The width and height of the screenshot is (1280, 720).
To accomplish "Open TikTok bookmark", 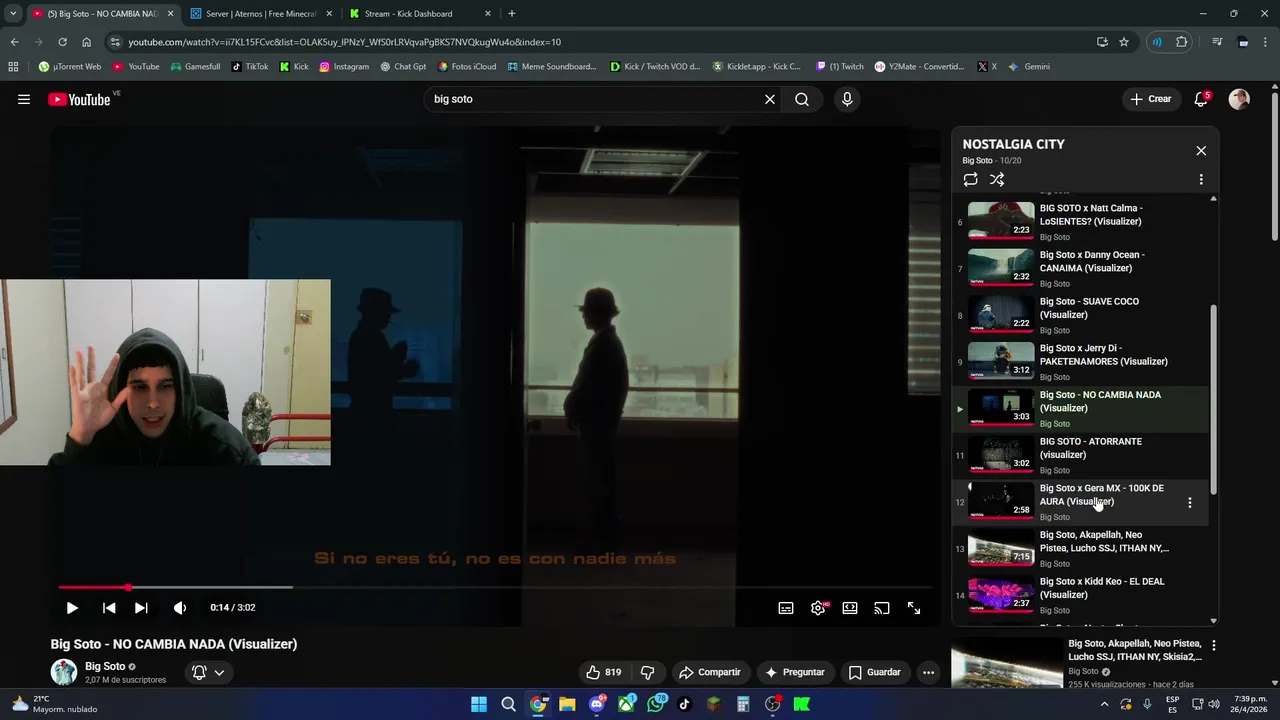I will [x=250, y=67].
